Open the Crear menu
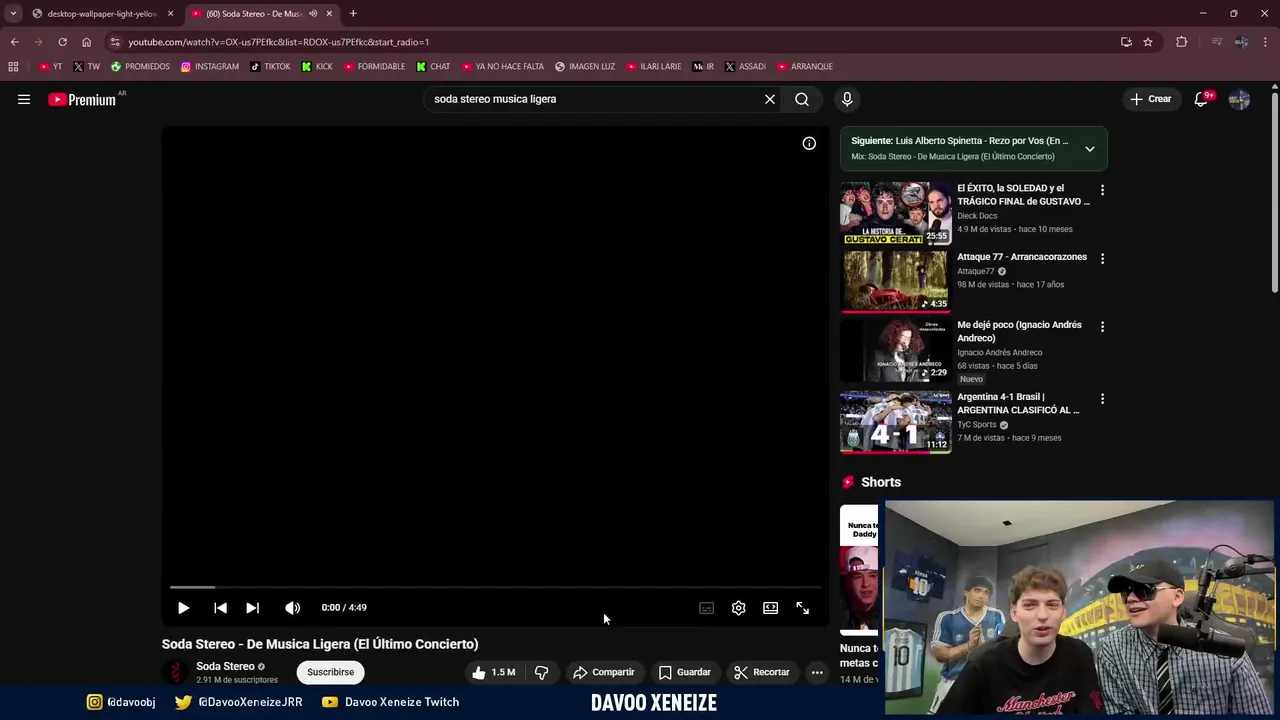 pyautogui.click(x=1151, y=99)
